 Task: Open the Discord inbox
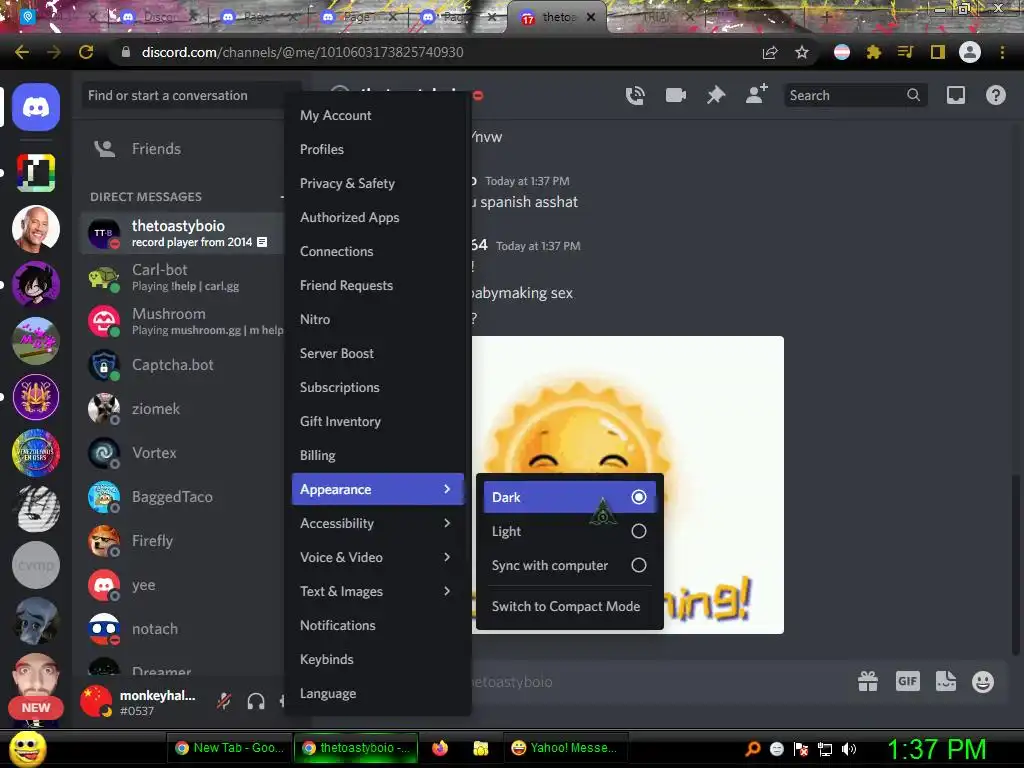(x=955, y=95)
